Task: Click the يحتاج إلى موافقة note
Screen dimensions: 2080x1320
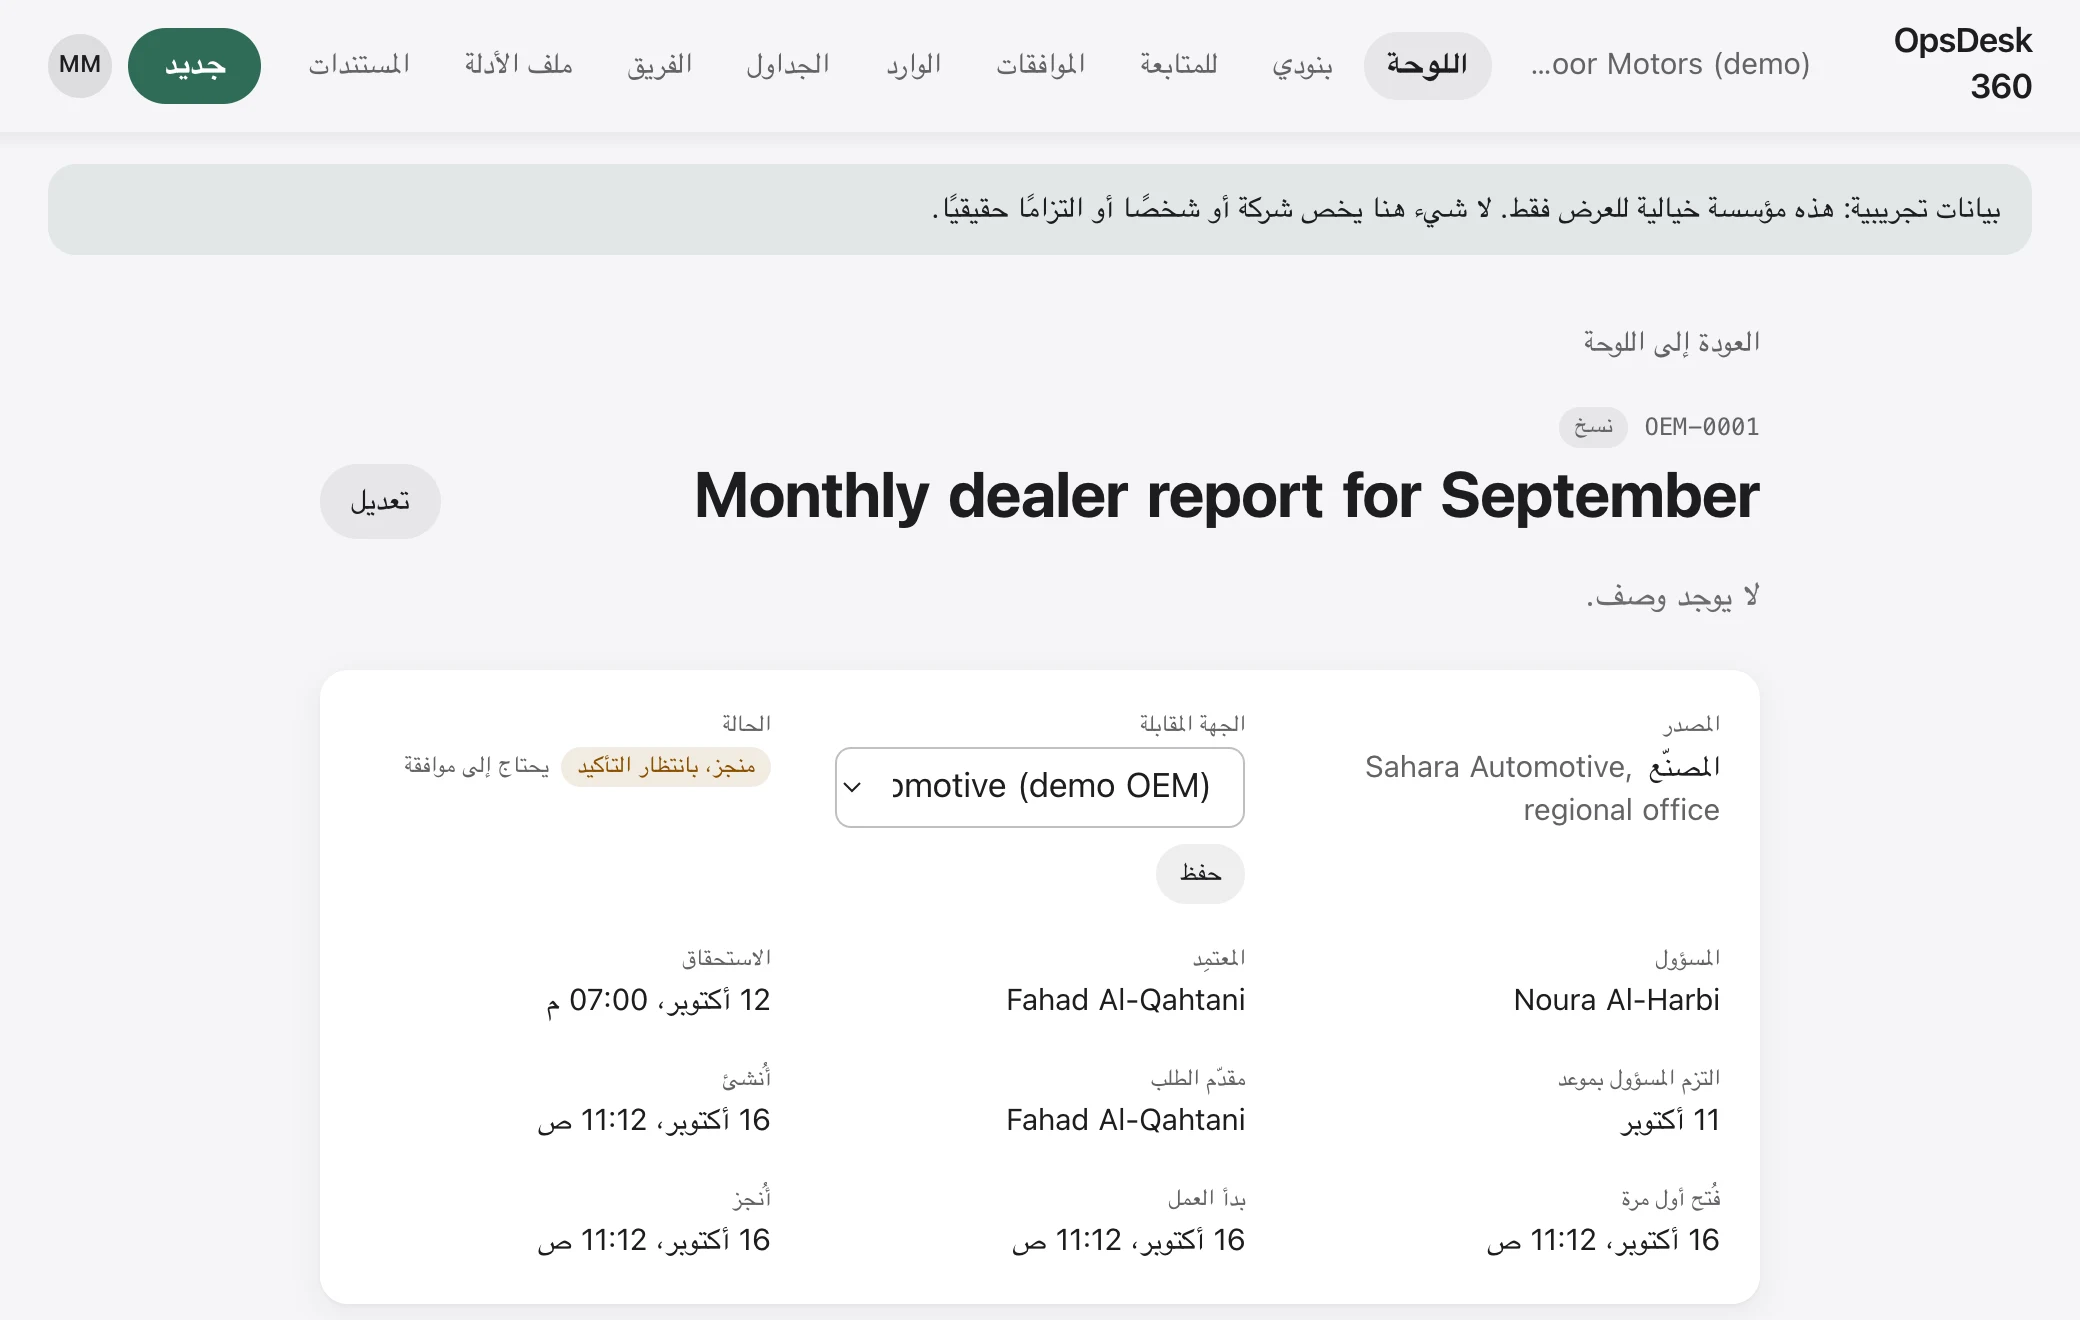Action: point(477,766)
